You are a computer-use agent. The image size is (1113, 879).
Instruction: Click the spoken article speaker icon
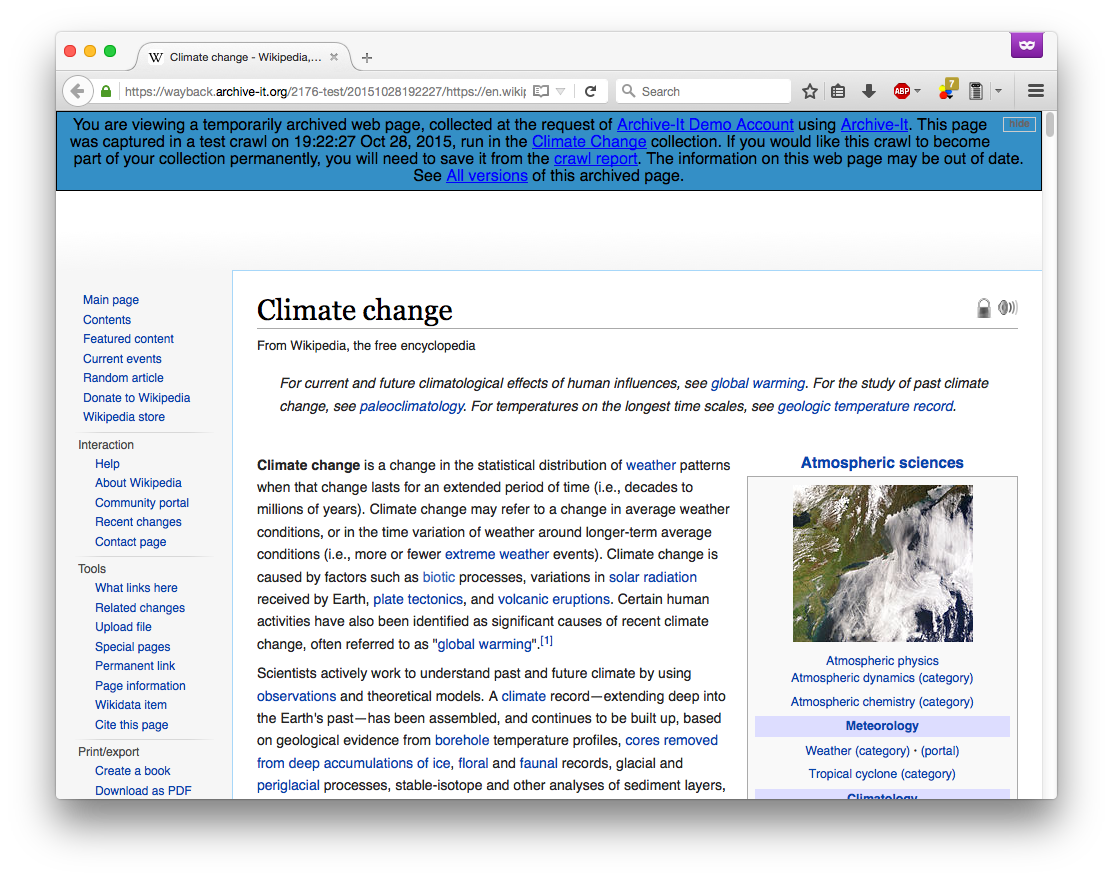coord(1008,308)
